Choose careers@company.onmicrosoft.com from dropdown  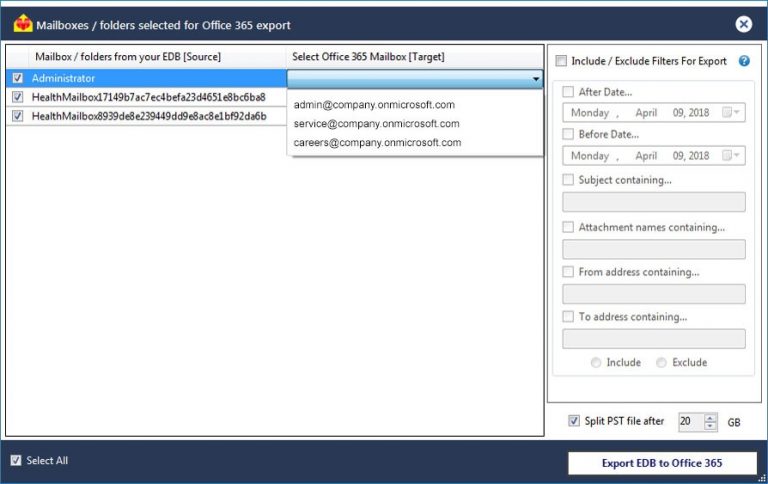pos(377,143)
